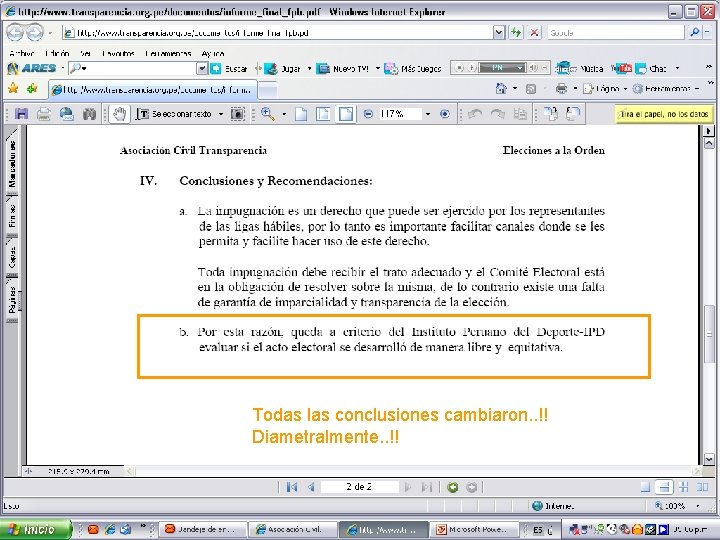
Task: Open the Favorites Center star
Action: [x=13, y=88]
